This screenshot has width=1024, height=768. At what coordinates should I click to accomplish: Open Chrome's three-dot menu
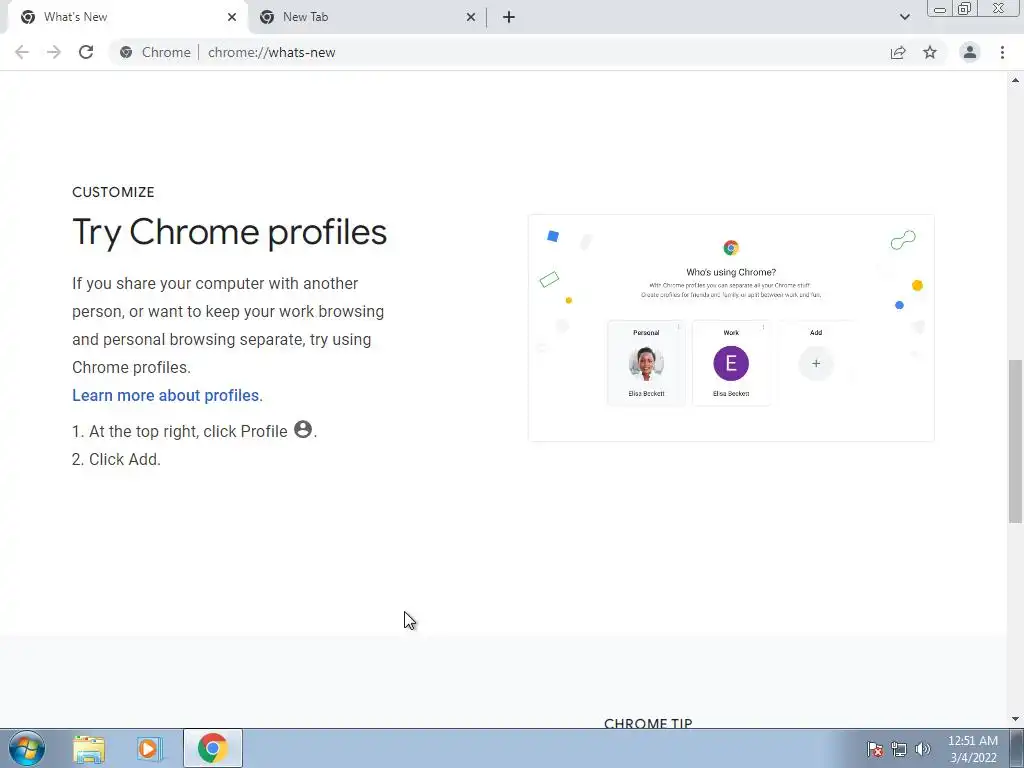pyautogui.click(x=1002, y=52)
